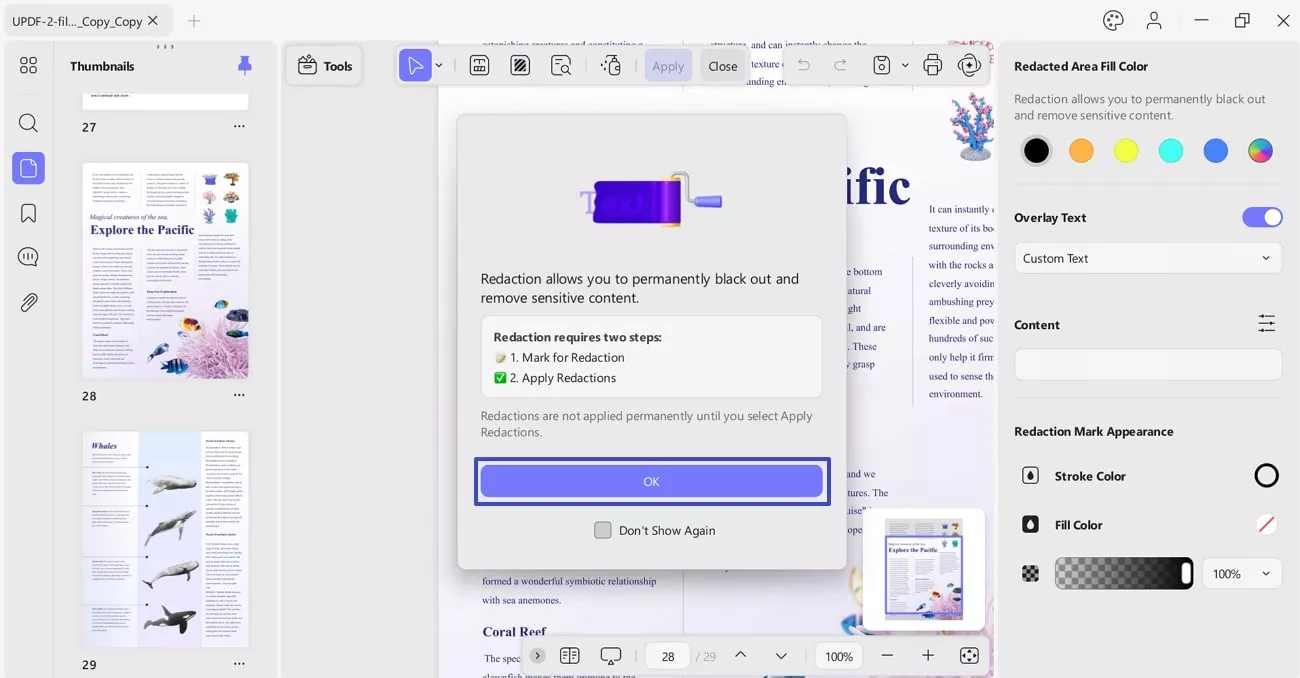Add a new tab with plus icon
The image size is (1300, 678).
(194, 20)
